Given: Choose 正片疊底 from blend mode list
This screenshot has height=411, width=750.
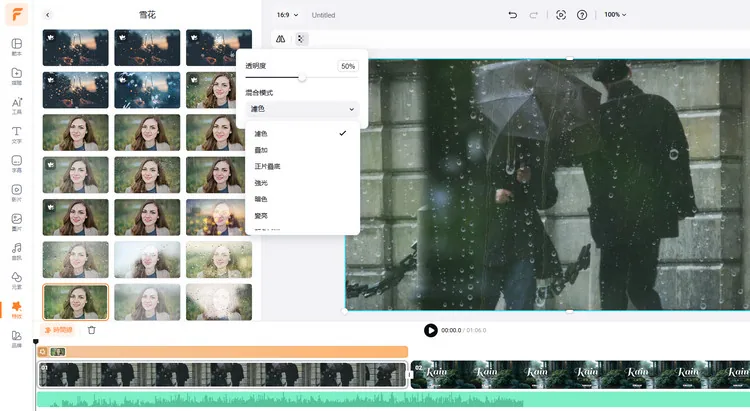Looking at the screenshot, I should [x=267, y=166].
